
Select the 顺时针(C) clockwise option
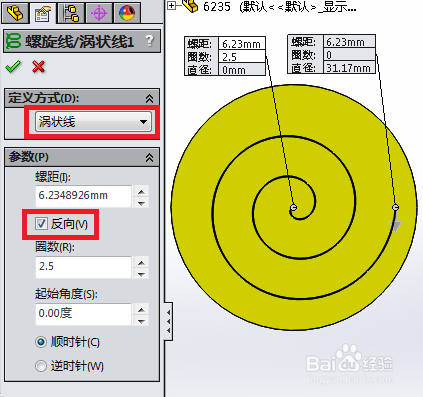coord(41,342)
